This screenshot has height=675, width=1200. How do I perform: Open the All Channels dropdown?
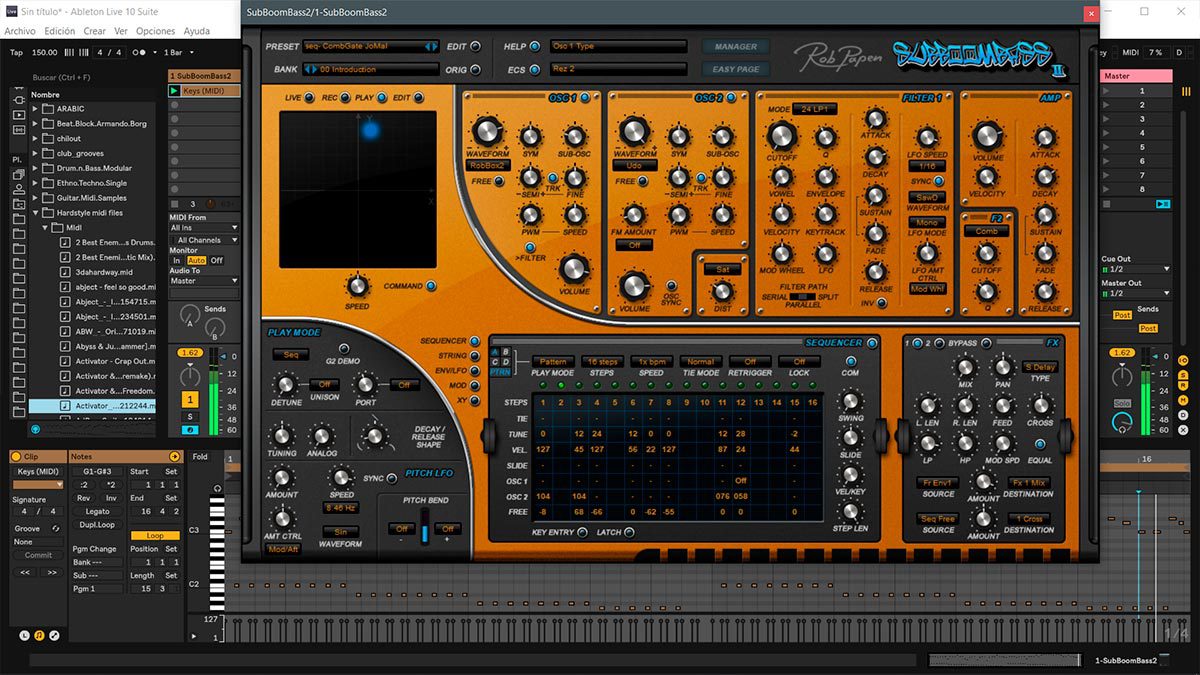pos(204,240)
